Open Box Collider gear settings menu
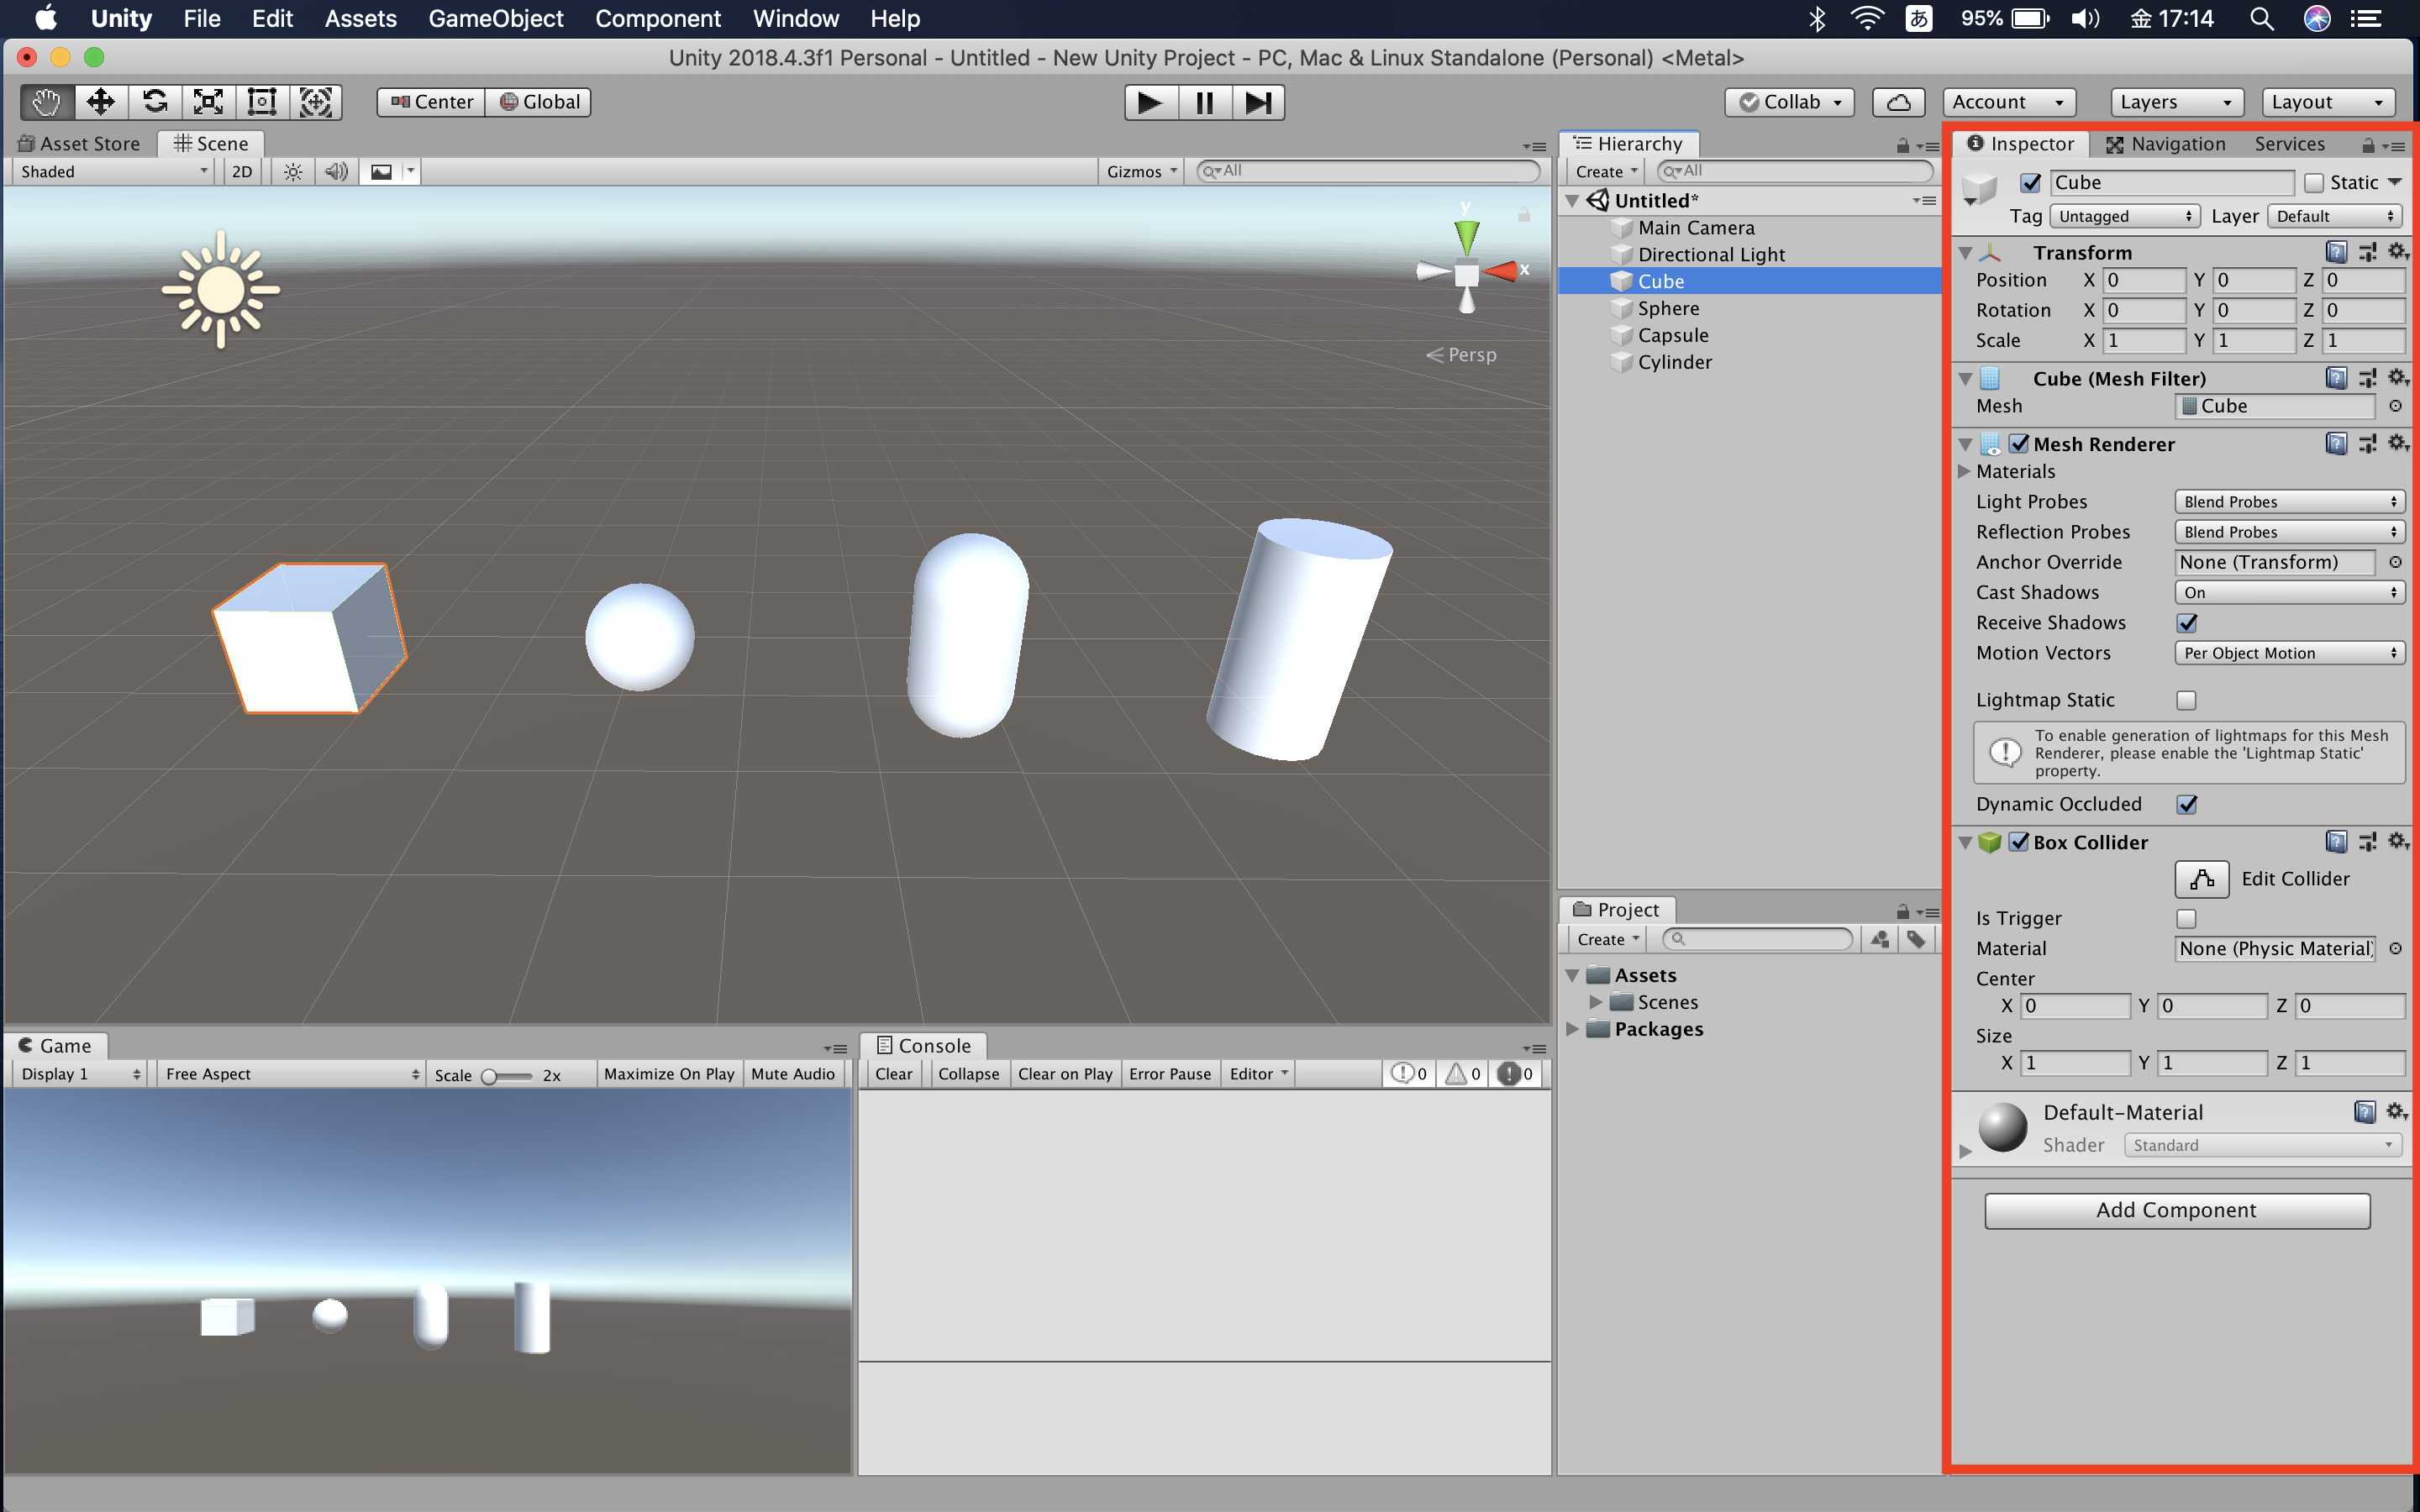Screen dimensions: 2420x1512 tap(2397, 841)
